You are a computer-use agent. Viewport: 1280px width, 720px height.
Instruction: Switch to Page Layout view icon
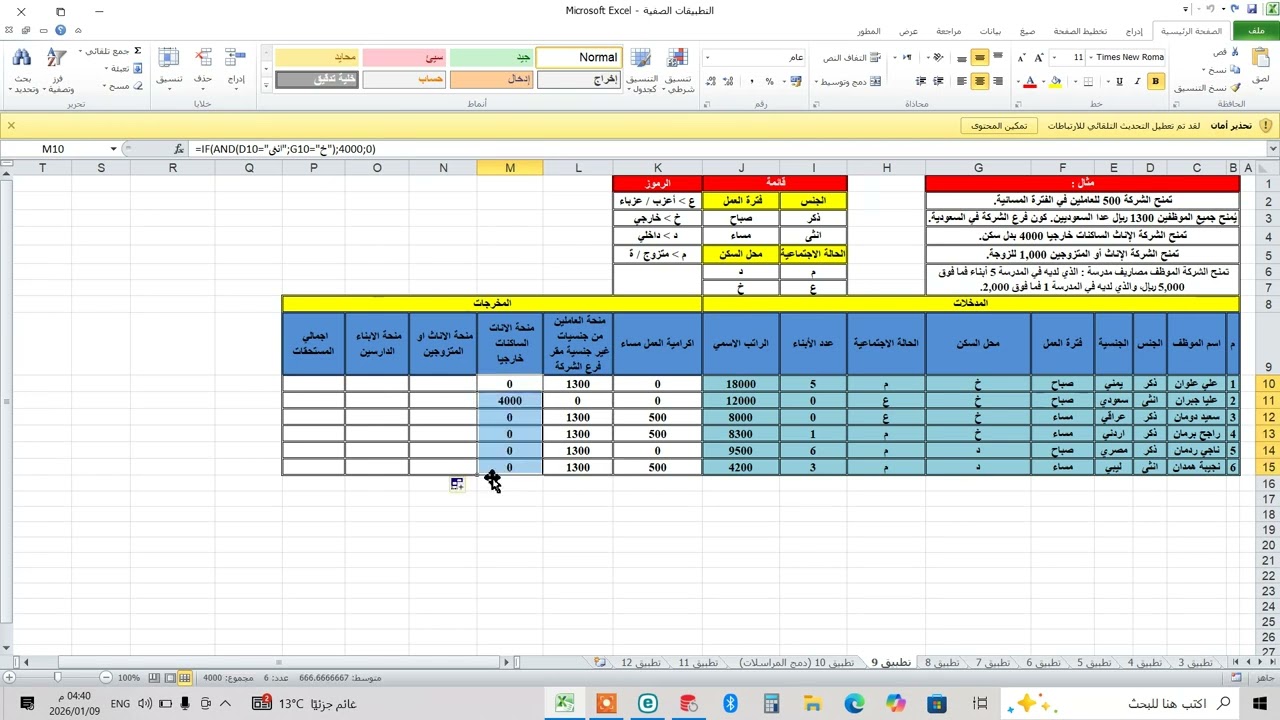[168, 678]
